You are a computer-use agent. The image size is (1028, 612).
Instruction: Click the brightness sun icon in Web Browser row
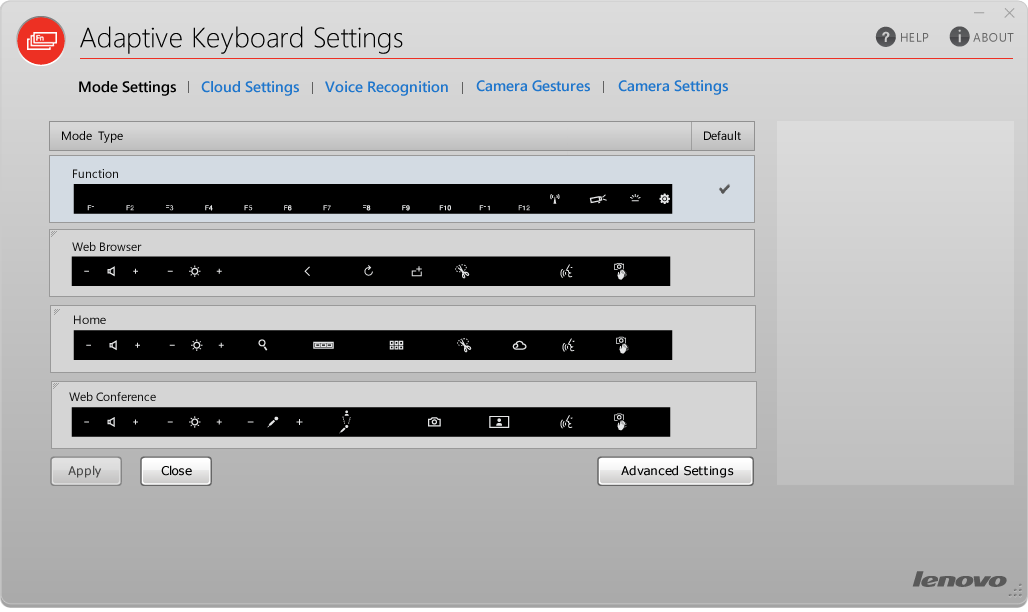pos(195,271)
